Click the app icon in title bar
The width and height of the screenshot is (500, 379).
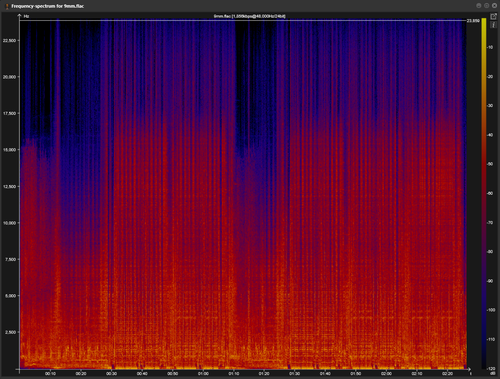(7, 6)
